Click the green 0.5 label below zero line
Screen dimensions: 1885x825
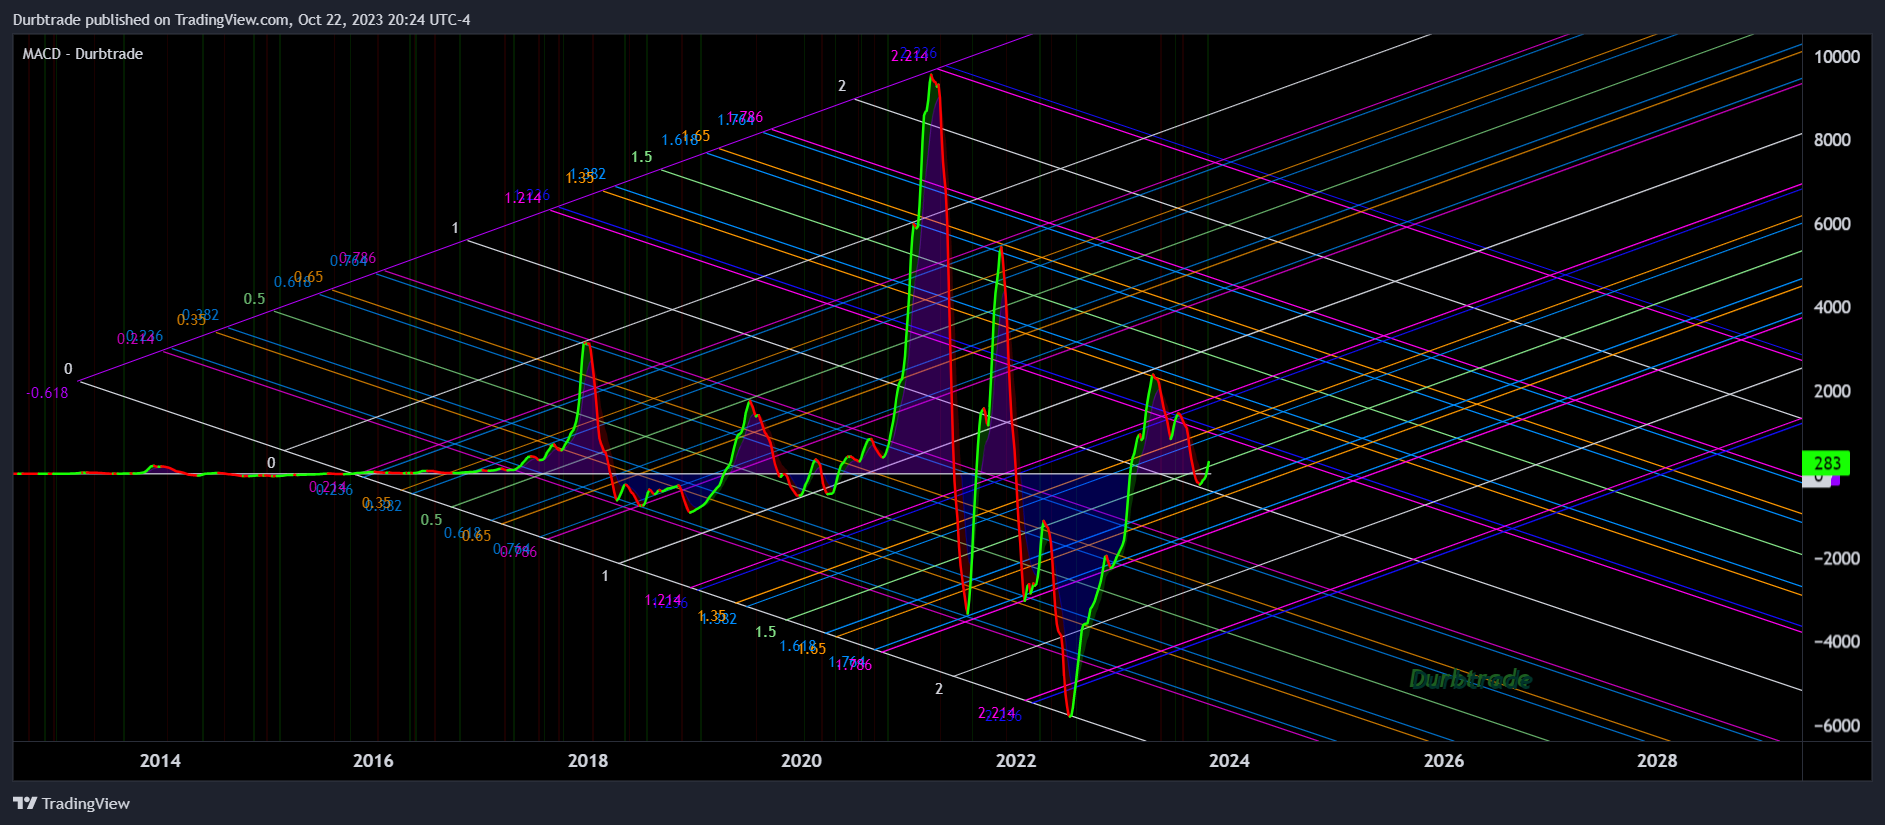pyautogui.click(x=431, y=520)
